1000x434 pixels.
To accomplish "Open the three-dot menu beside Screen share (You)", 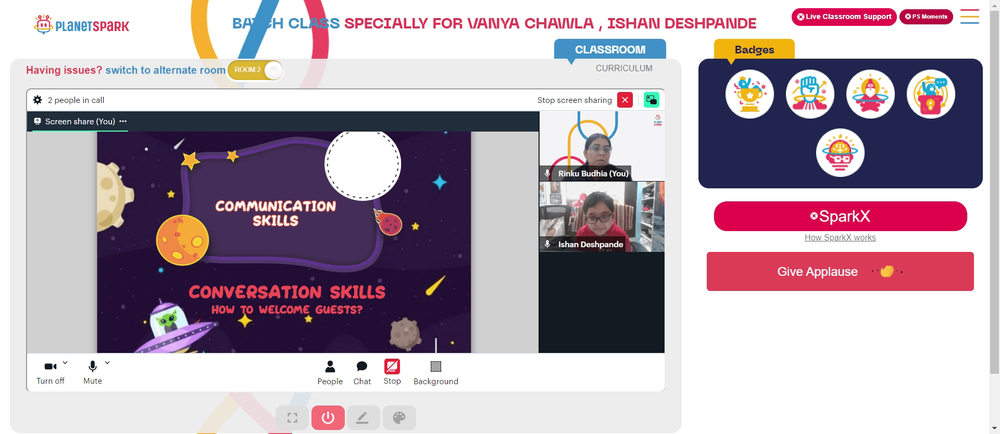I will pyautogui.click(x=122, y=121).
